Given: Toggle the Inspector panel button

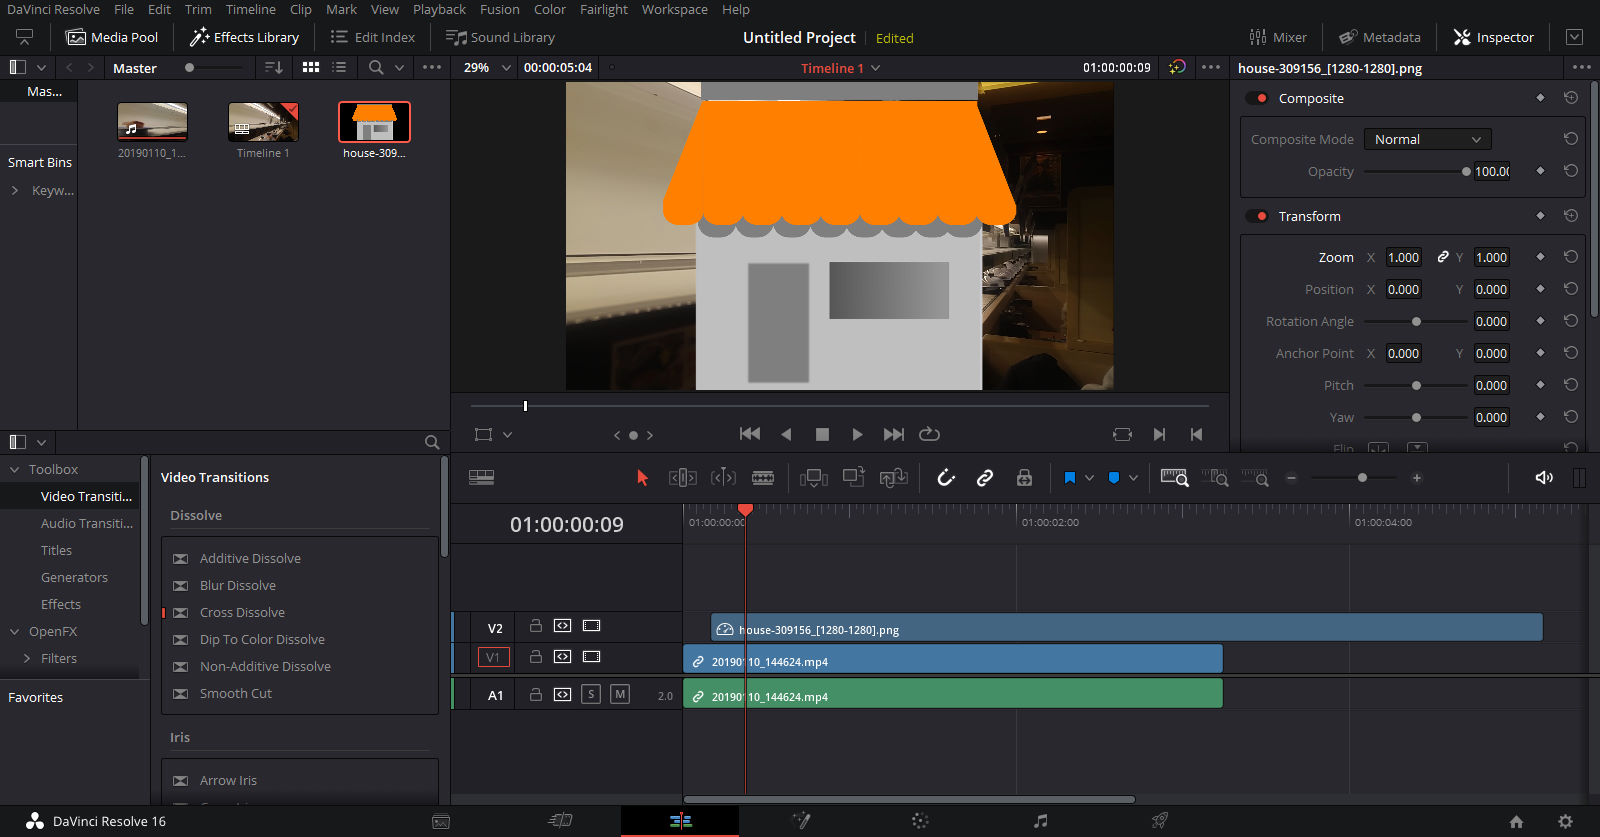Looking at the screenshot, I should click(x=1493, y=37).
